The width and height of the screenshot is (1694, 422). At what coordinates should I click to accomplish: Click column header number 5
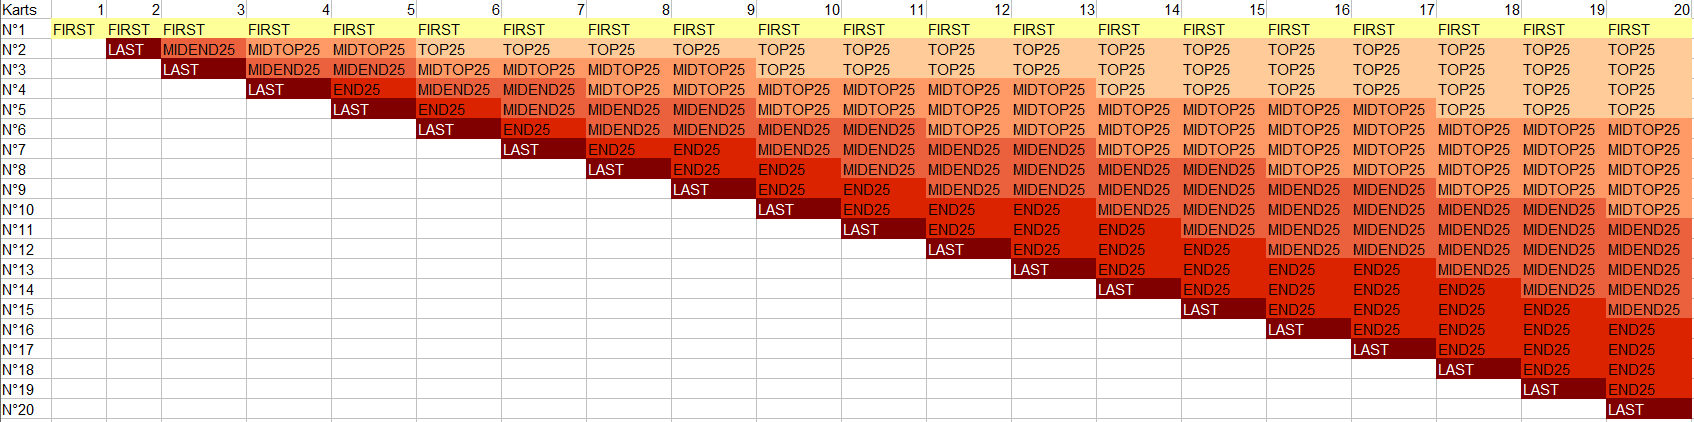[373, 9]
